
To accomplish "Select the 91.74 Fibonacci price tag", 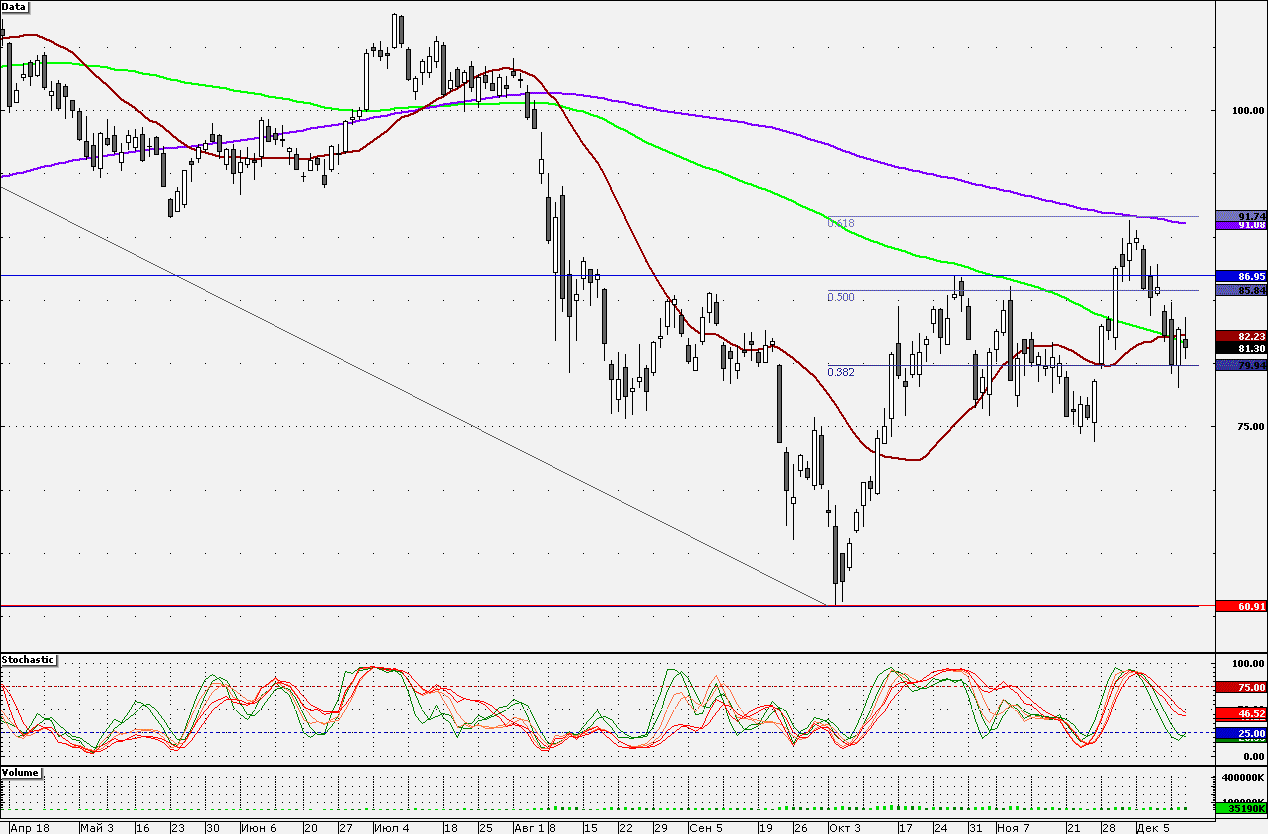I will point(1241,216).
